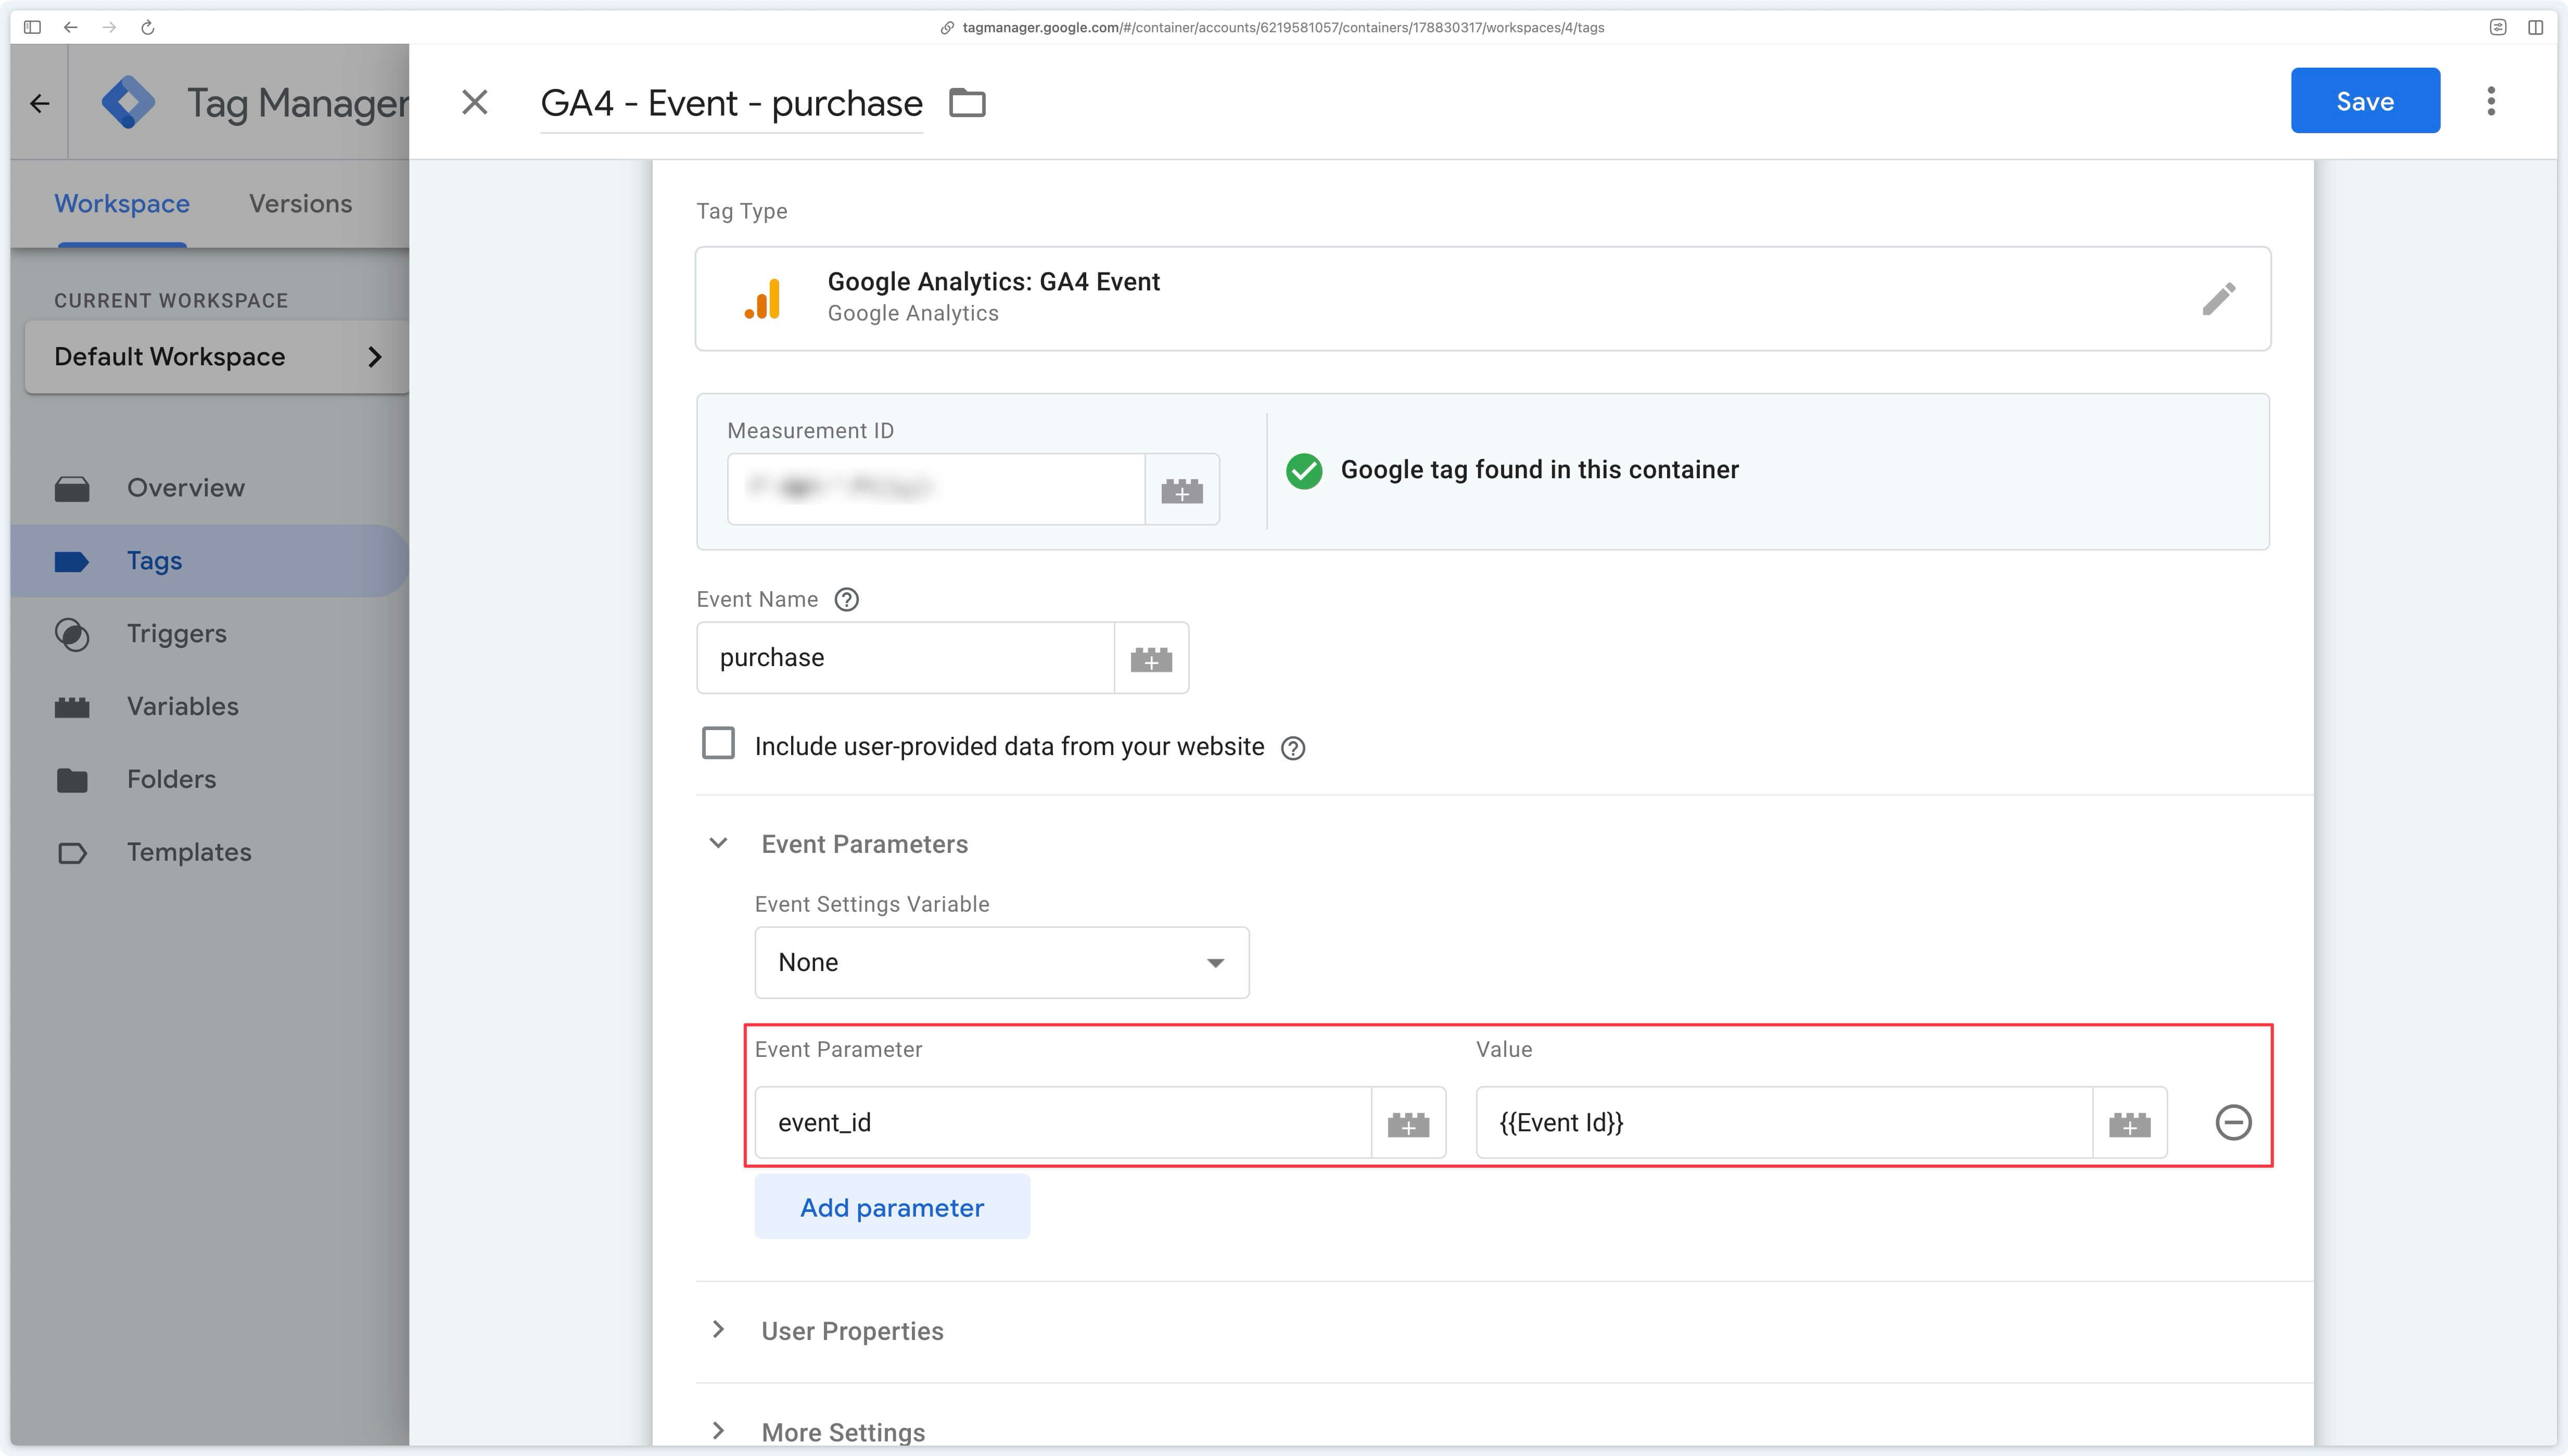Insert a variable for the event_id parameter
The width and height of the screenshot is (2568, 1456).
(x=1408, y=1123)
